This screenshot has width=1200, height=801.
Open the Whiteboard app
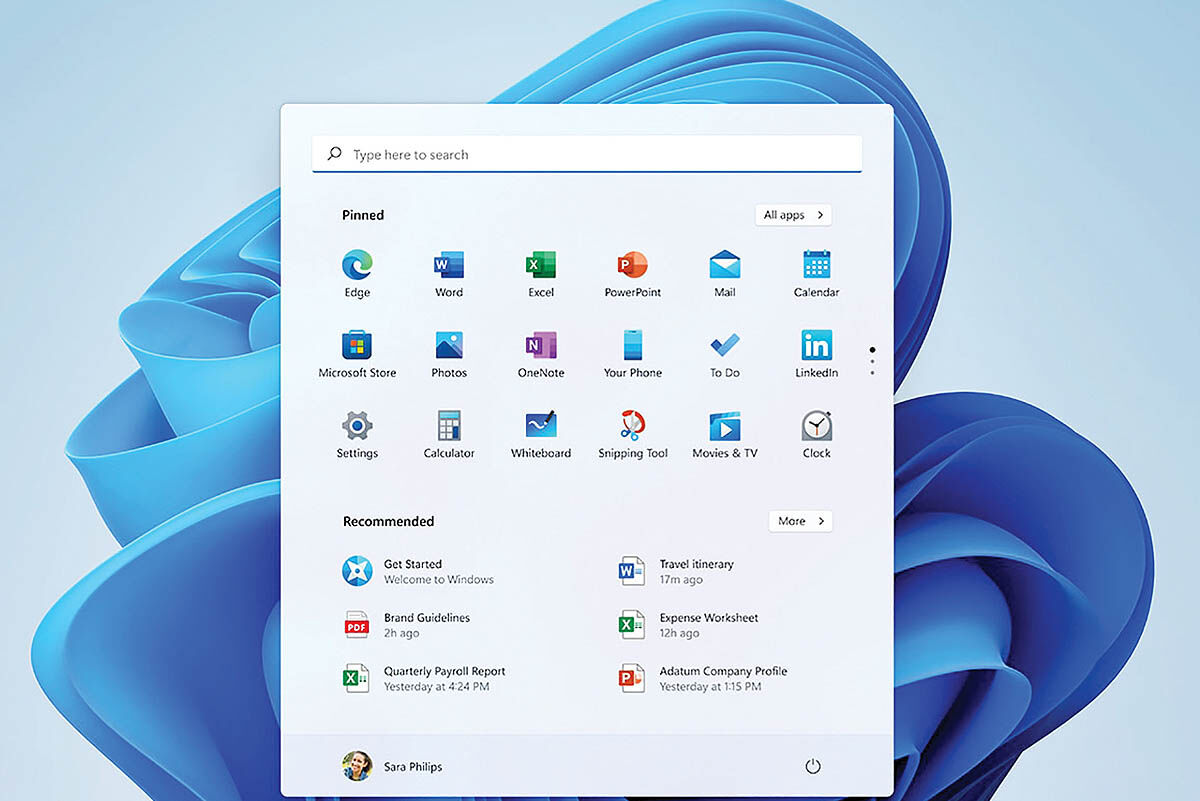click(x=541, y=434)
